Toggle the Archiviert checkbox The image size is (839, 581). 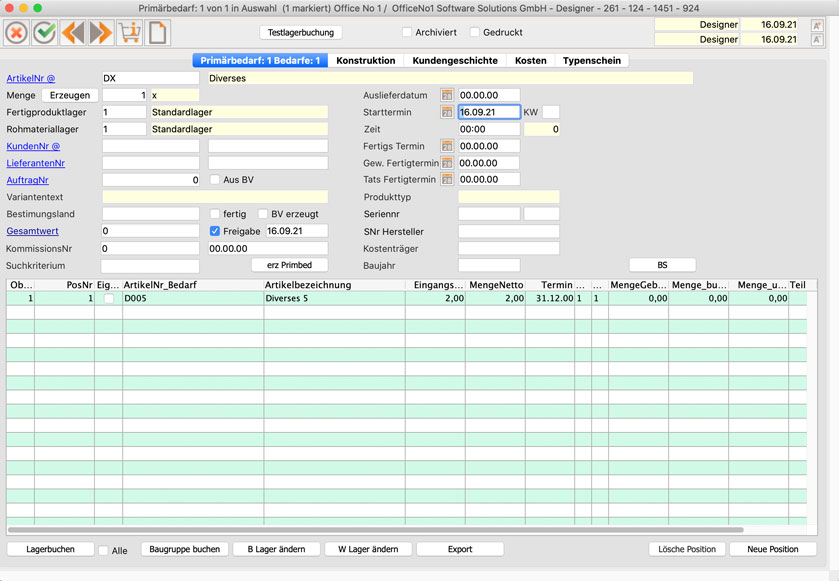click(407, 32)
